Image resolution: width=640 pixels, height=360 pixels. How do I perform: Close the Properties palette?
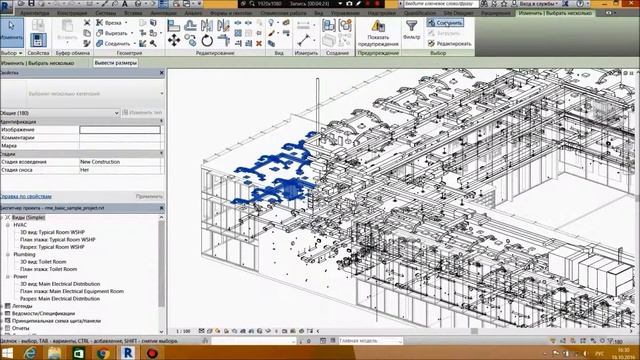(x=162, y=73)
